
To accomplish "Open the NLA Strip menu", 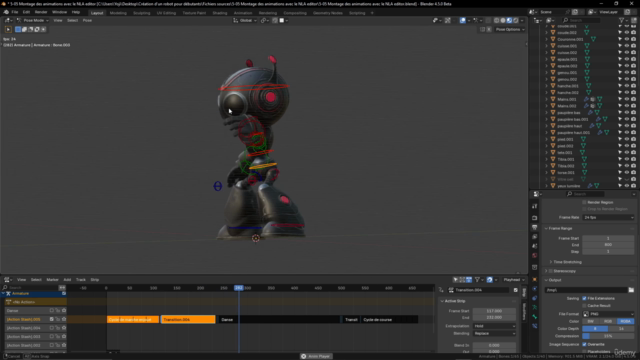I will pos(95,280).
